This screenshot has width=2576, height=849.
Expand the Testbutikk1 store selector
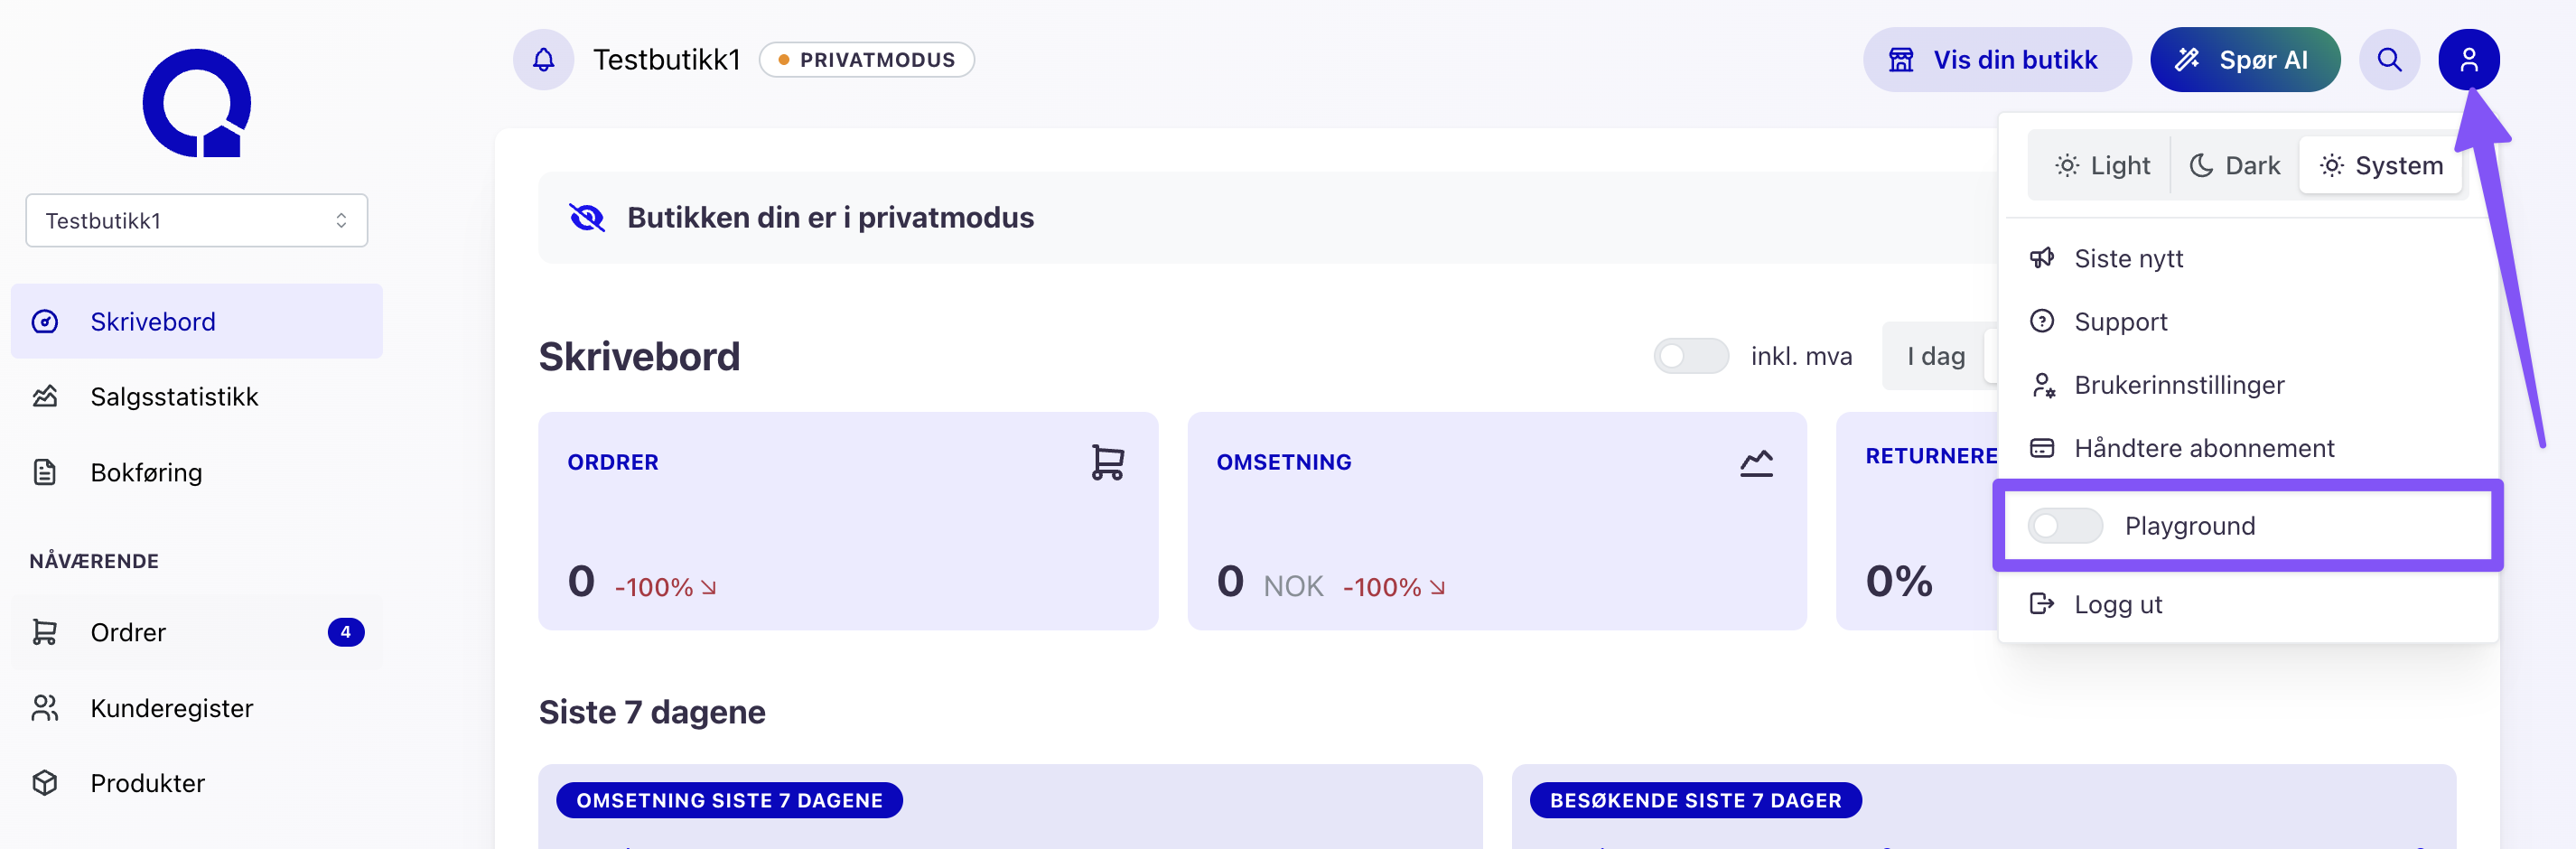coord(197,220)
